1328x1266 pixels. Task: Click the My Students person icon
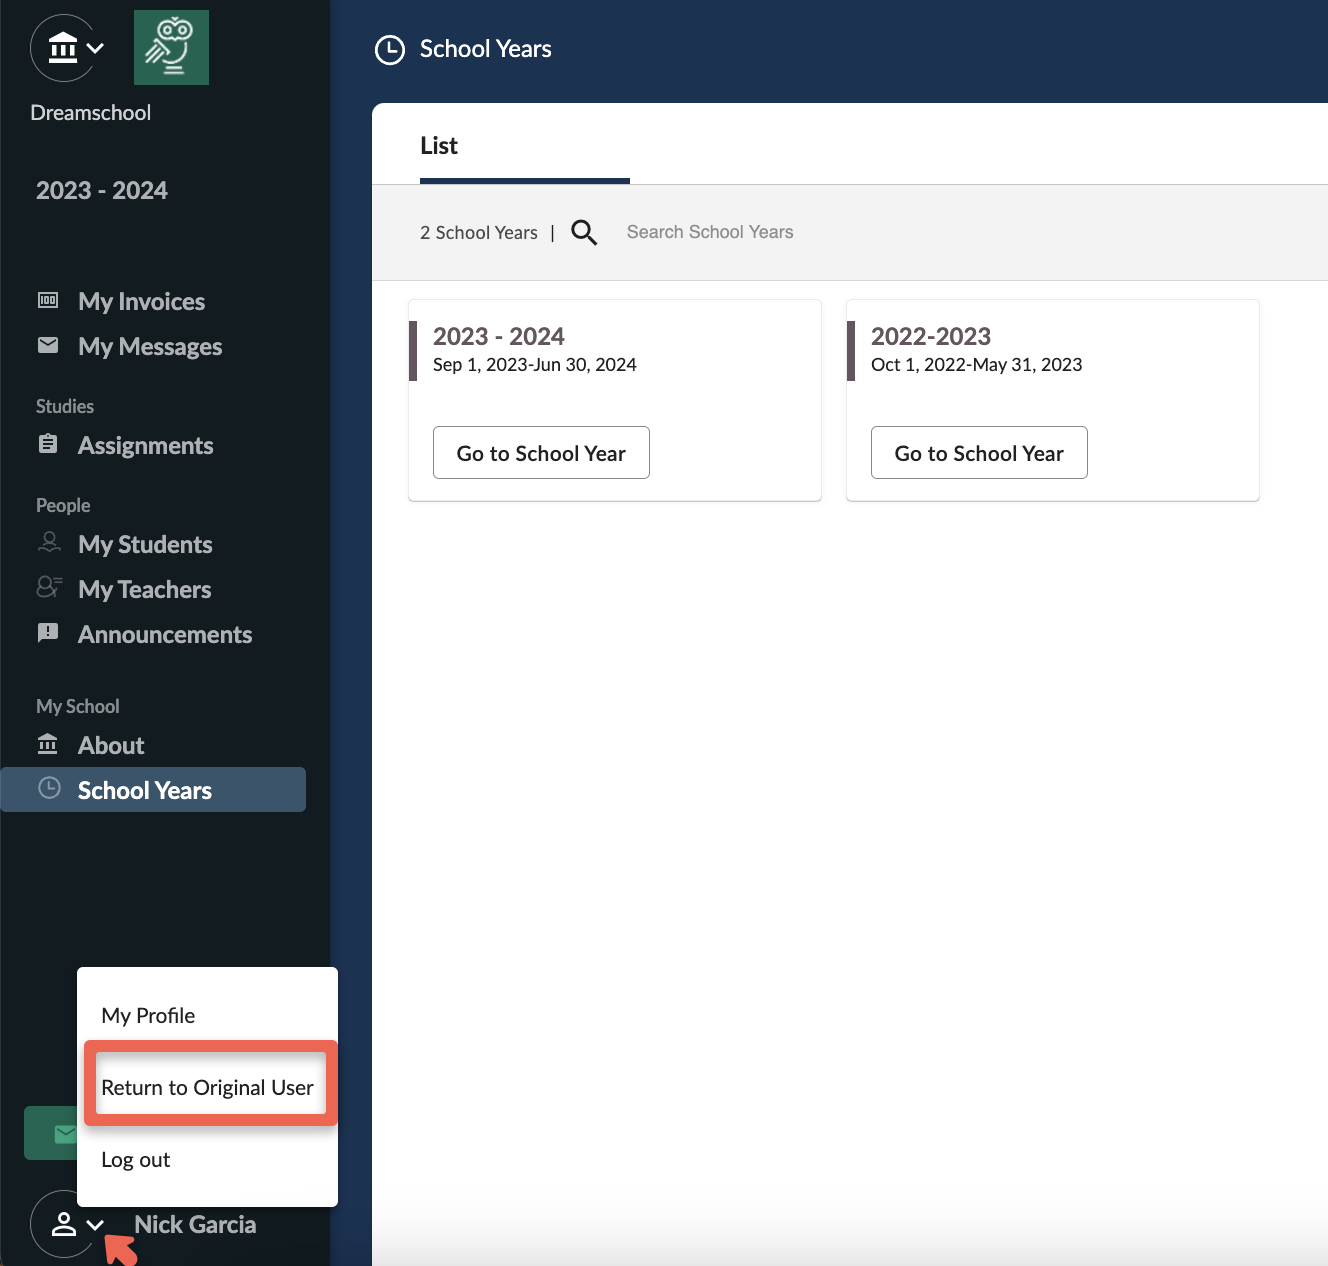[x=48, y=542]
